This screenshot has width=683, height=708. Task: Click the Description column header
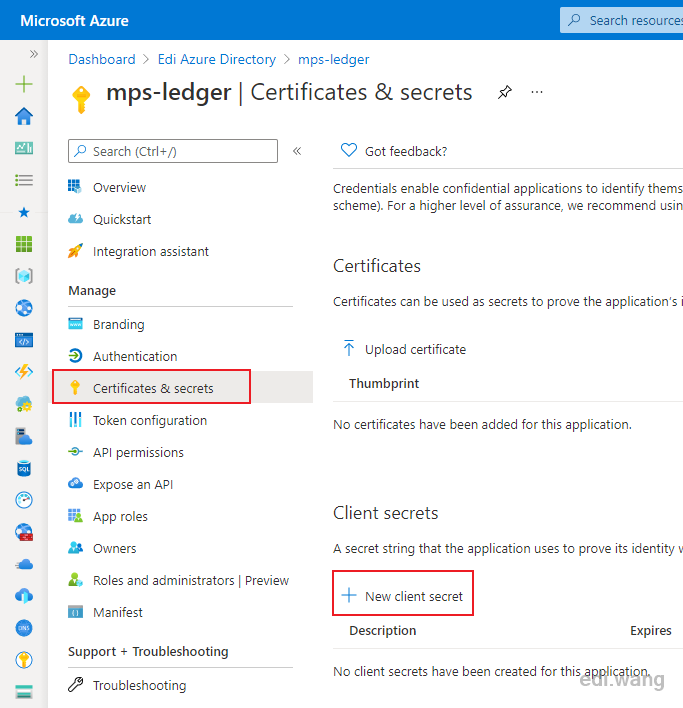pyautogui.click(x=383, y=630)
